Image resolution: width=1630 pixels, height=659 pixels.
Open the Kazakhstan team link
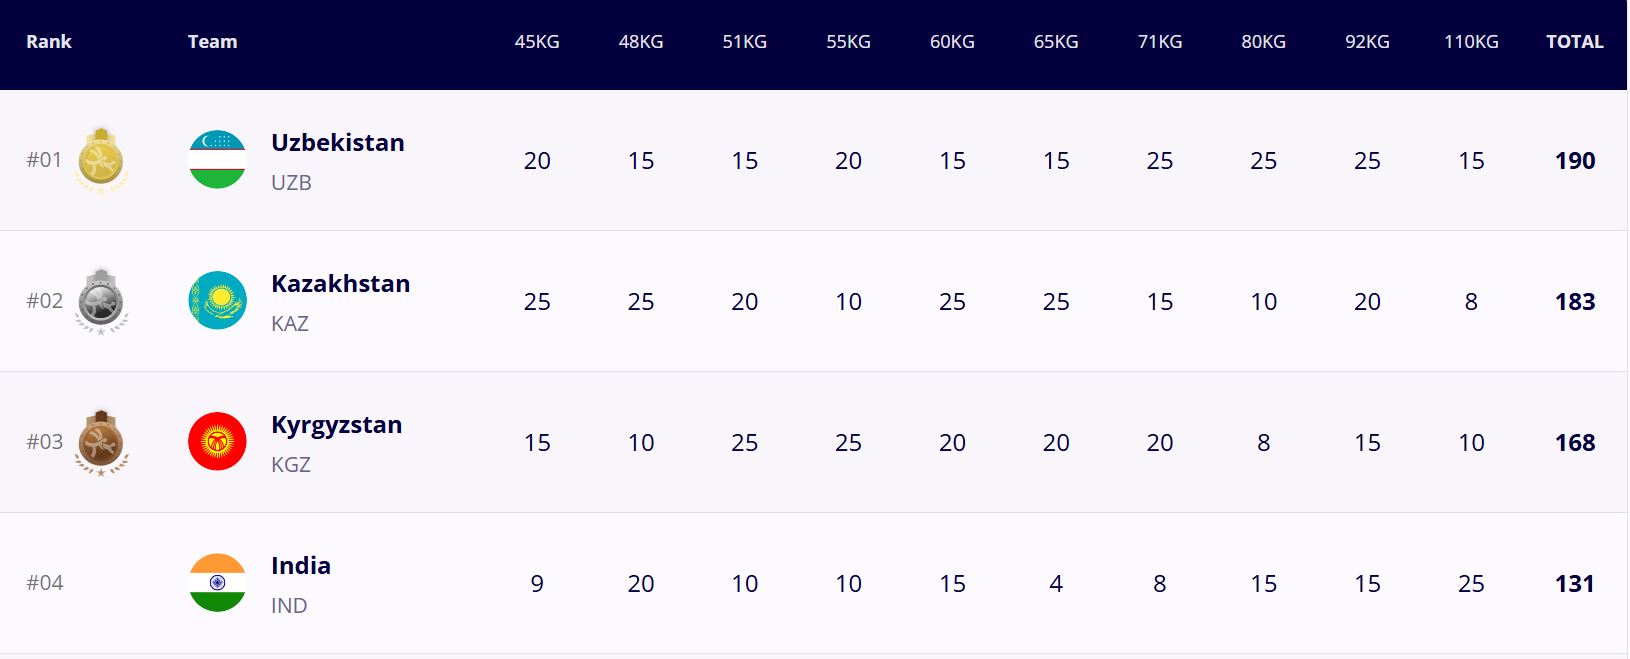click(340, 284)
